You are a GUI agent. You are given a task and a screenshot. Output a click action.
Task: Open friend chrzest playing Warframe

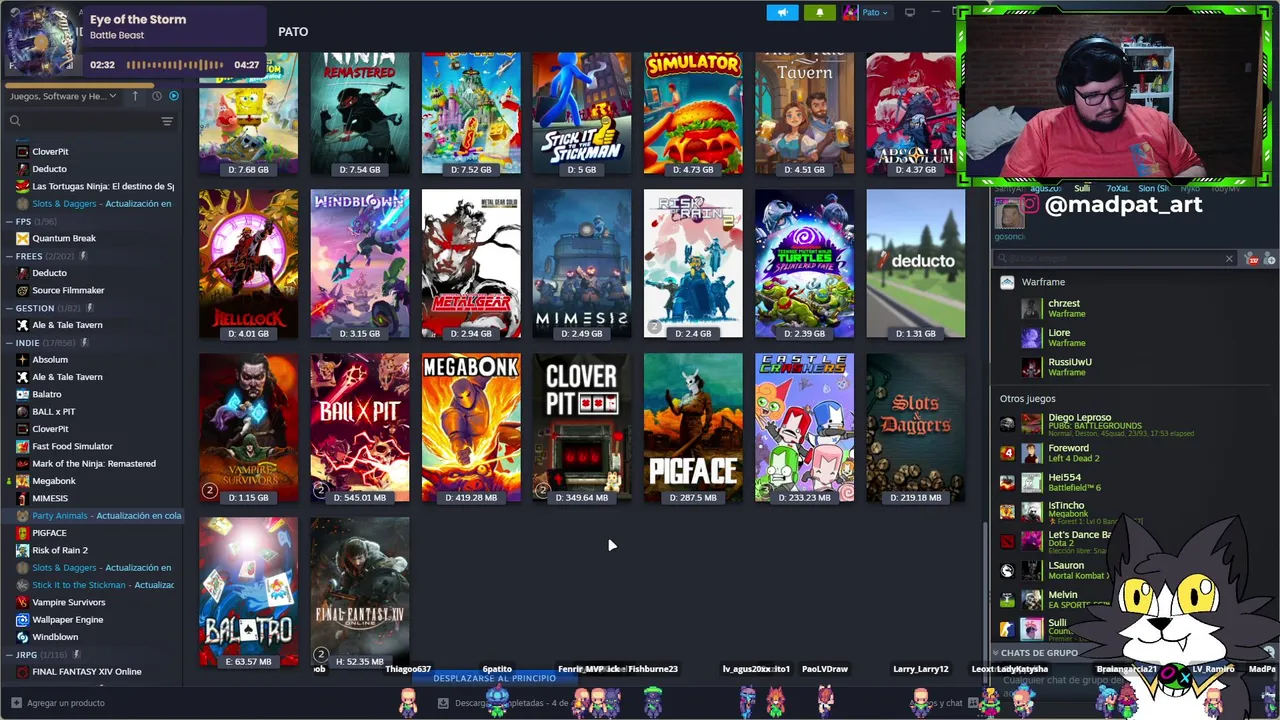(x=1065, y=308)
